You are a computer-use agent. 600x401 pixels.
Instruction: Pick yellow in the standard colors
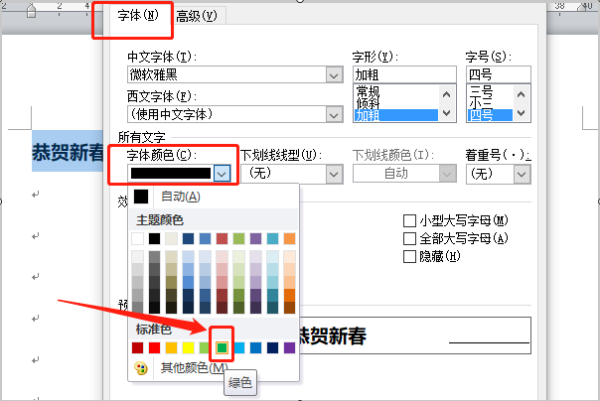pyautogui.click(x=188, y=348)
